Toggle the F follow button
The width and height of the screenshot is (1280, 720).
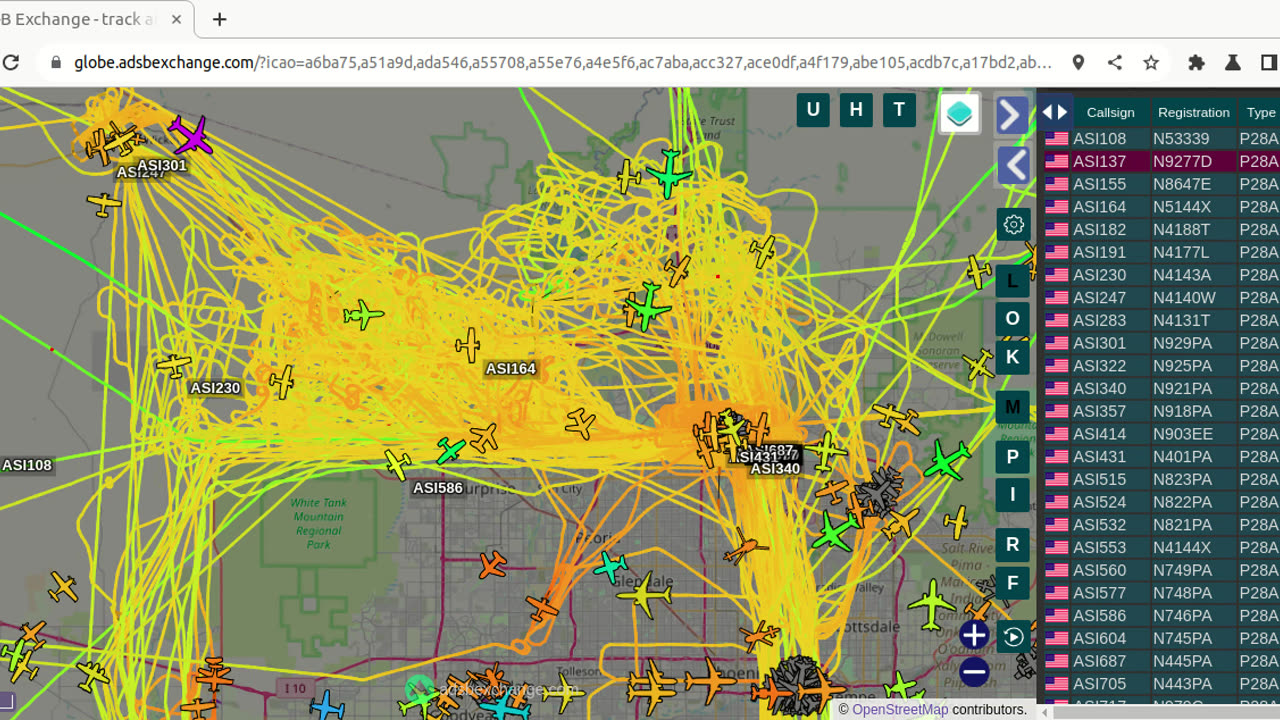[1013, 583]
